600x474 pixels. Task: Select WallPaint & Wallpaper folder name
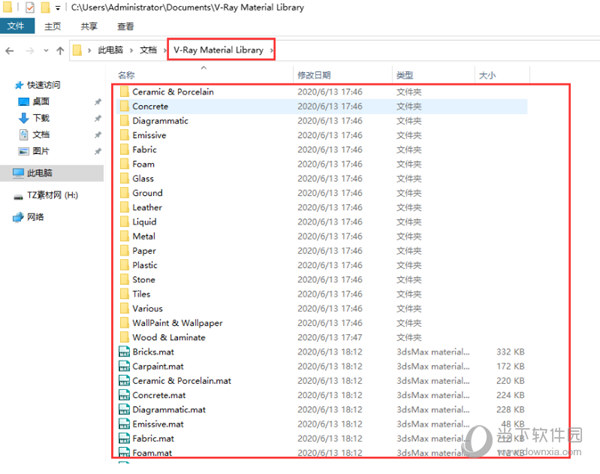[x=177, y=323]
